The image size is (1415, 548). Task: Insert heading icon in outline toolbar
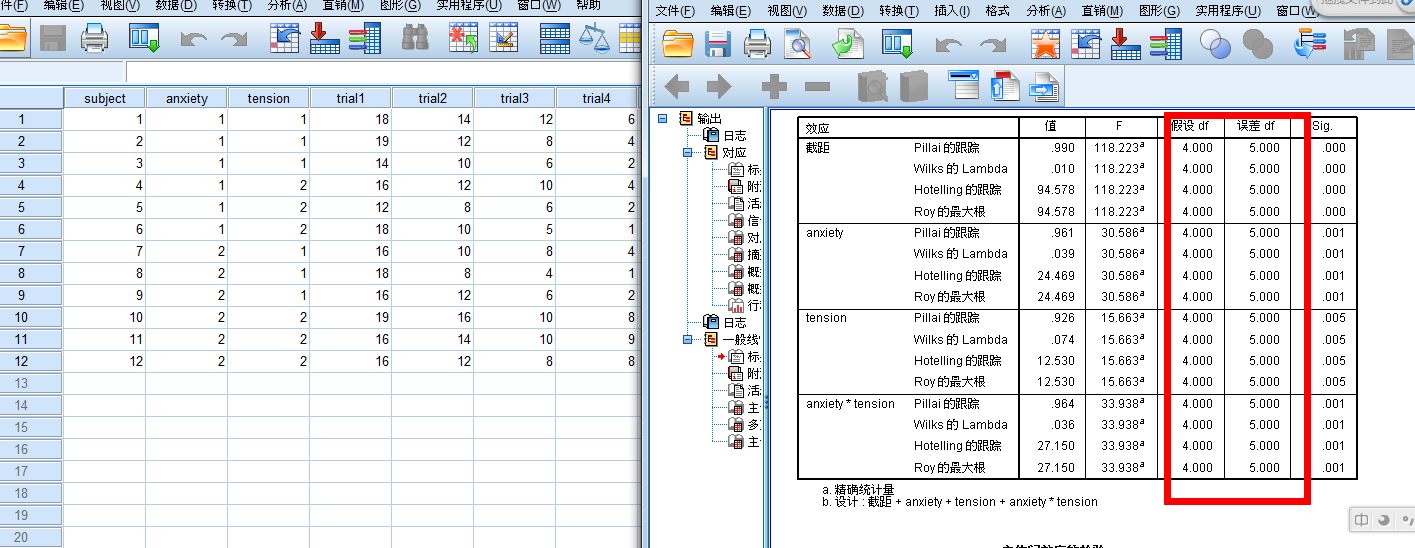(x=964, y=86)
